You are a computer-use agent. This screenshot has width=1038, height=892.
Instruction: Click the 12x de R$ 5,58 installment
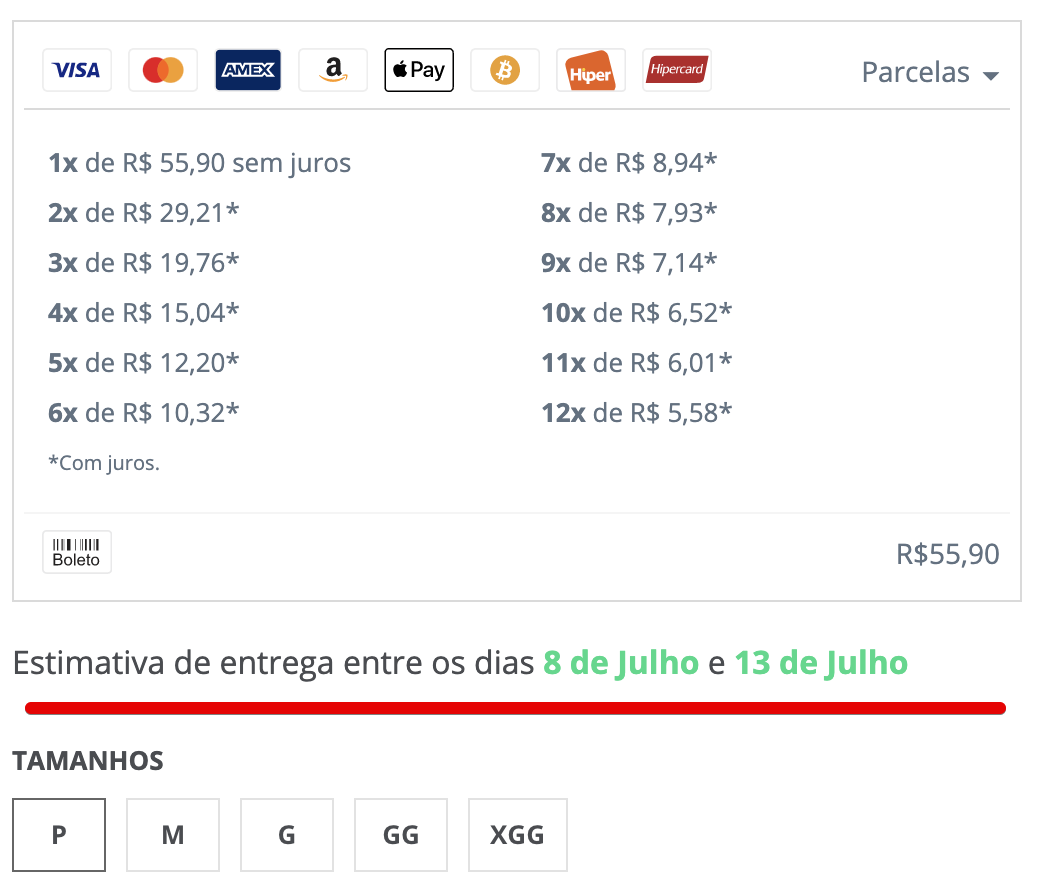637,413
